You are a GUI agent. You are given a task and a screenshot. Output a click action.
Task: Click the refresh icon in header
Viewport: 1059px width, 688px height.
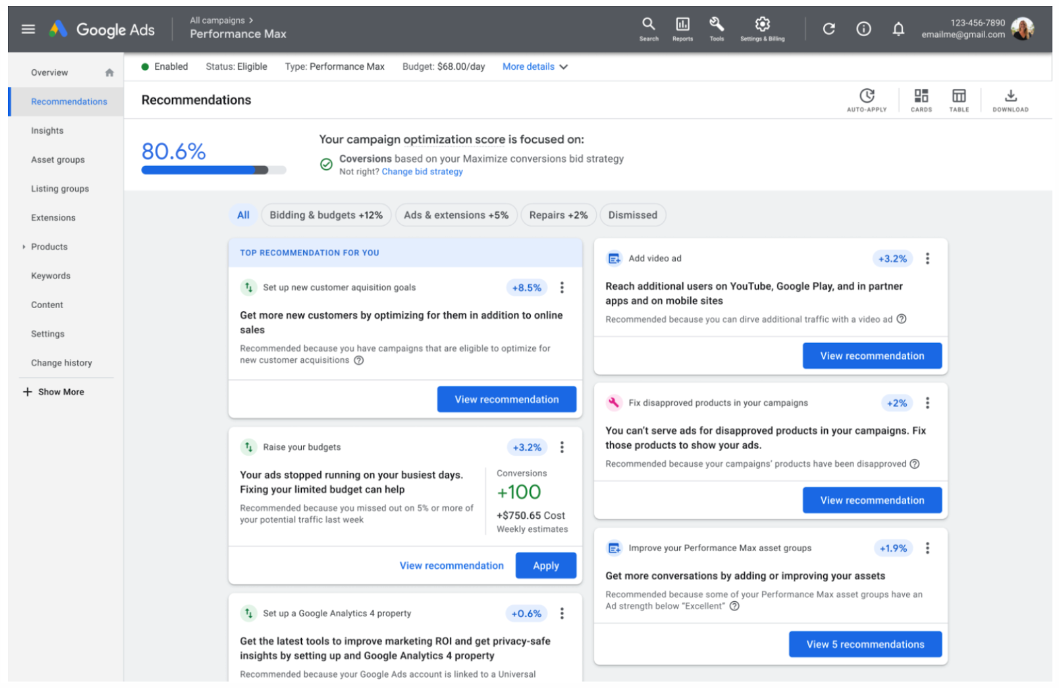pyautogui.click(x=829, y=29)
